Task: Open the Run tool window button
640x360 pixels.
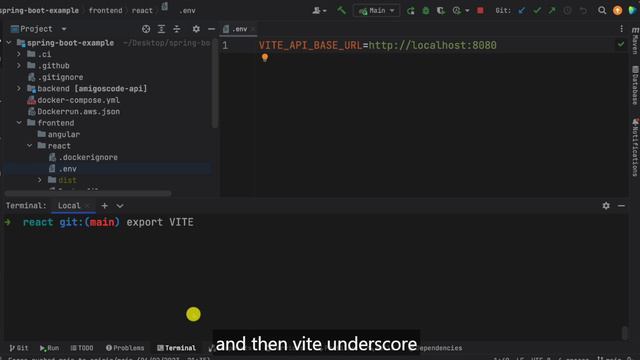Action: pos(49,348)
